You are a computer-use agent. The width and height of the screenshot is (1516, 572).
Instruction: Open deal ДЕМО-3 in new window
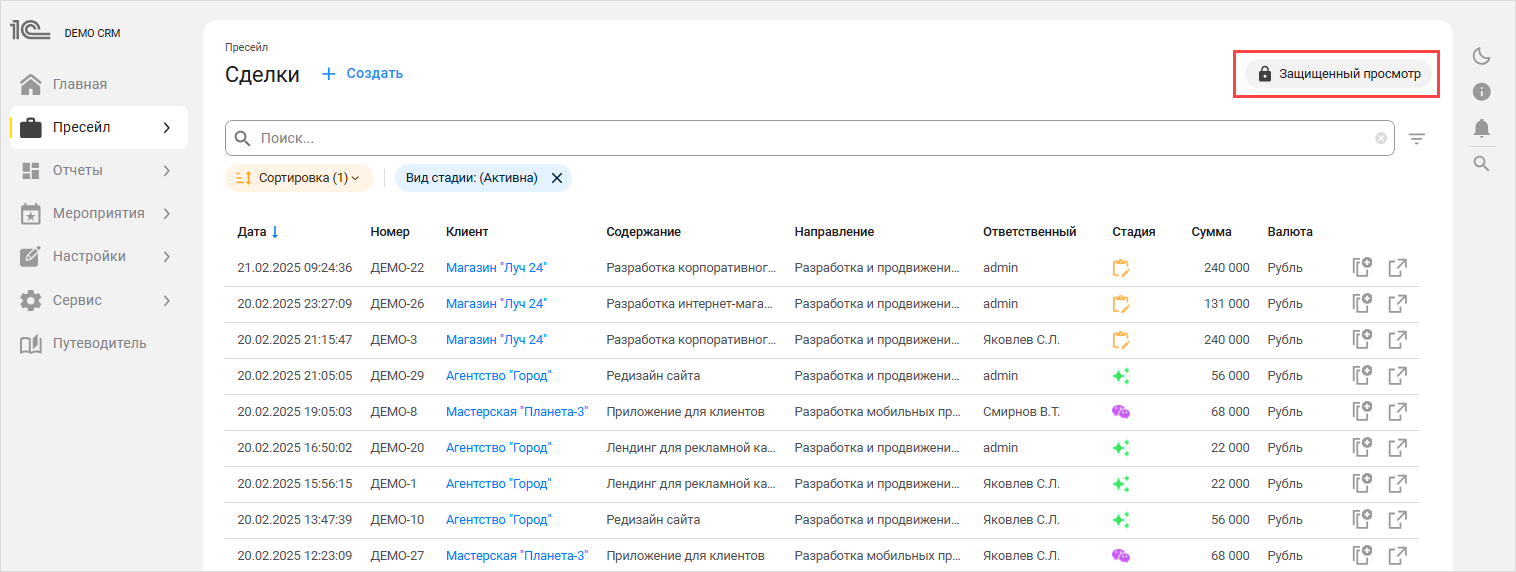click(x=1398, y=340)
